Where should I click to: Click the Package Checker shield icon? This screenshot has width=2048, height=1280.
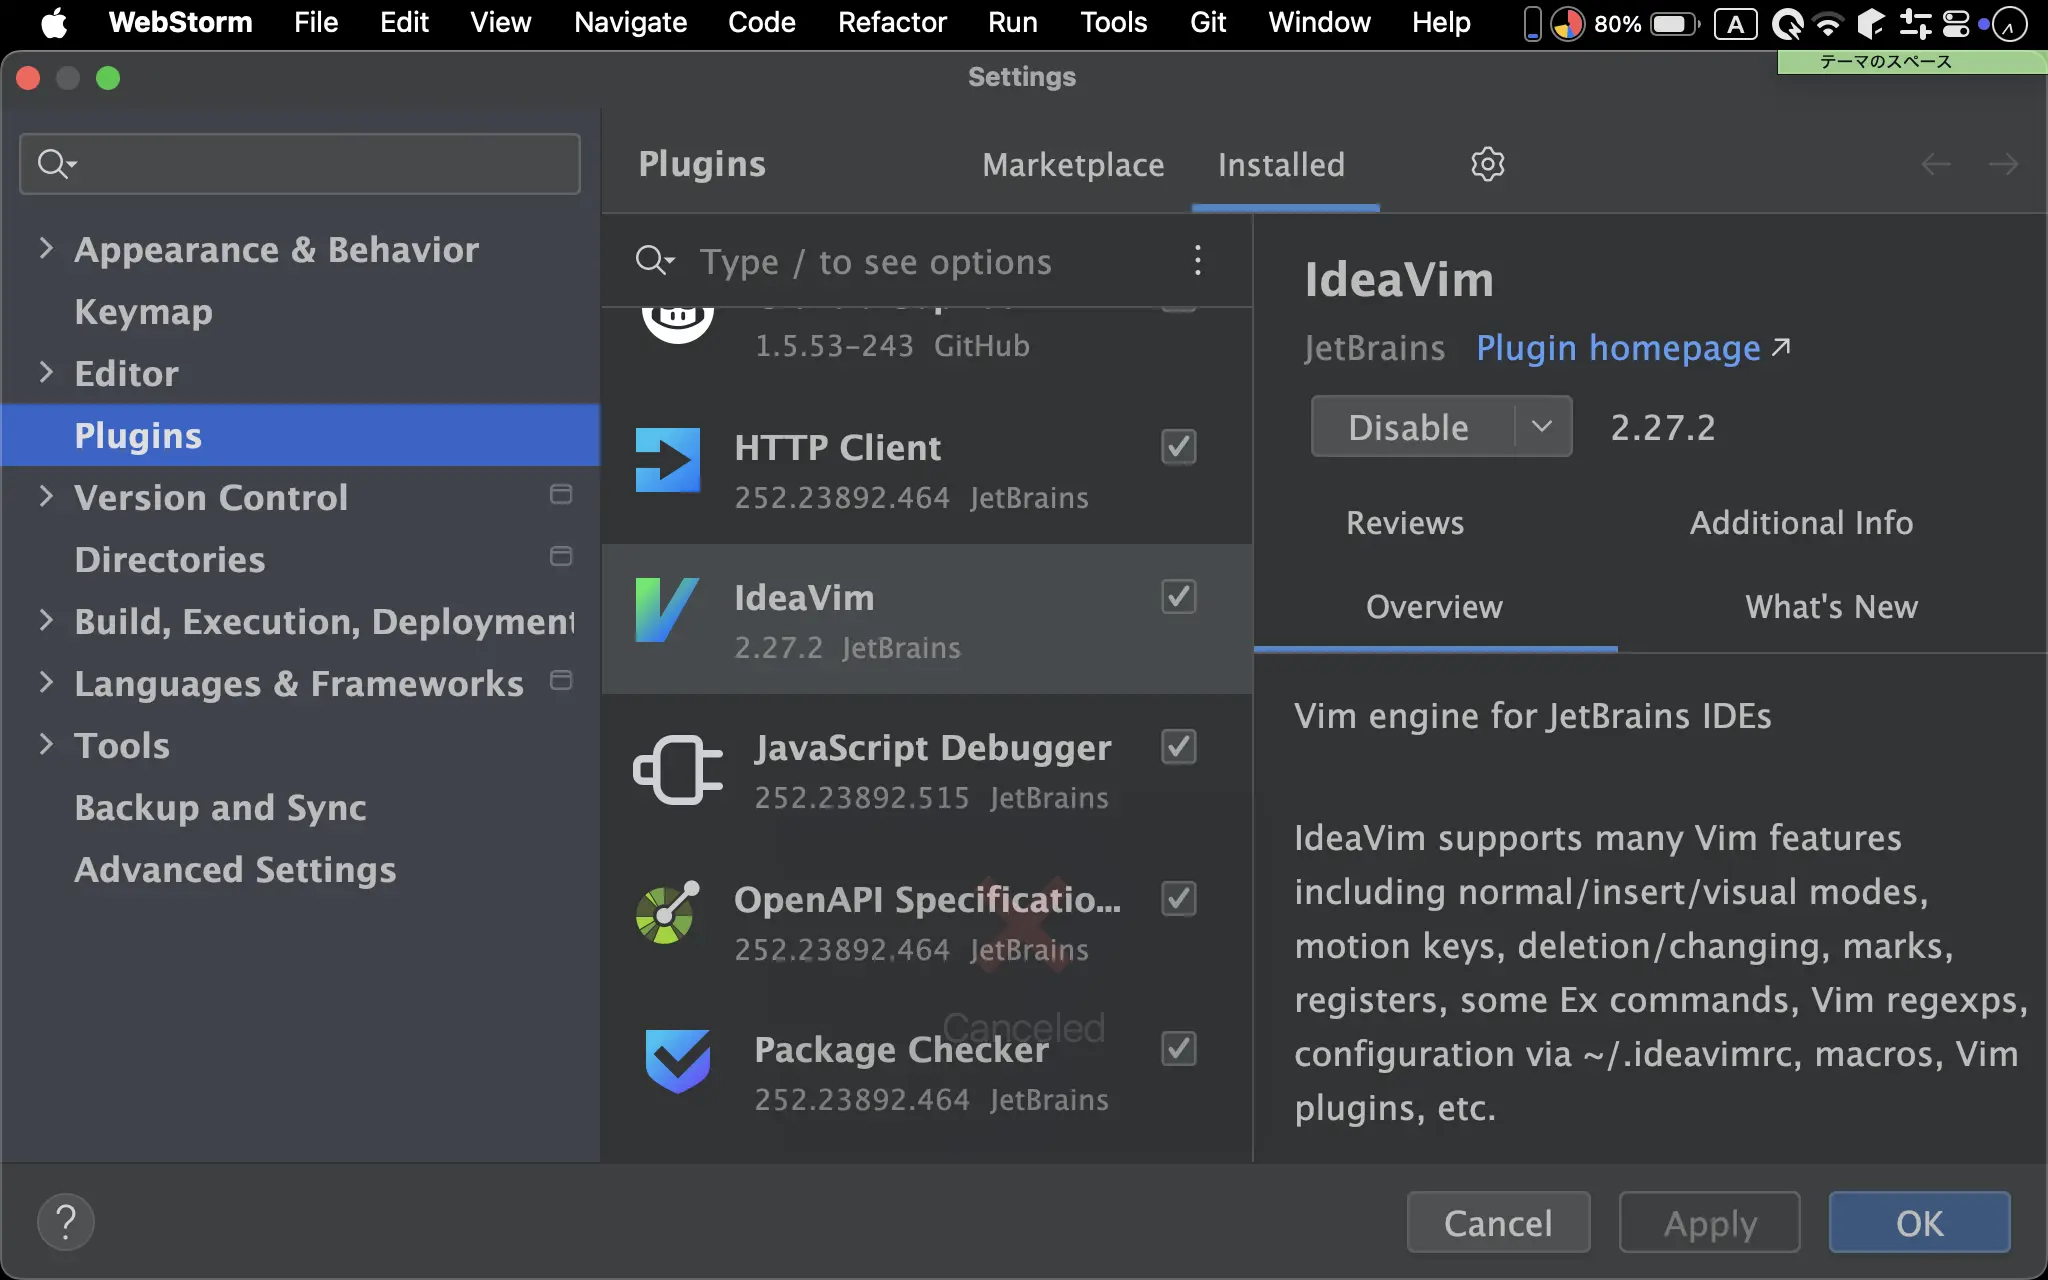(676, 1062)
